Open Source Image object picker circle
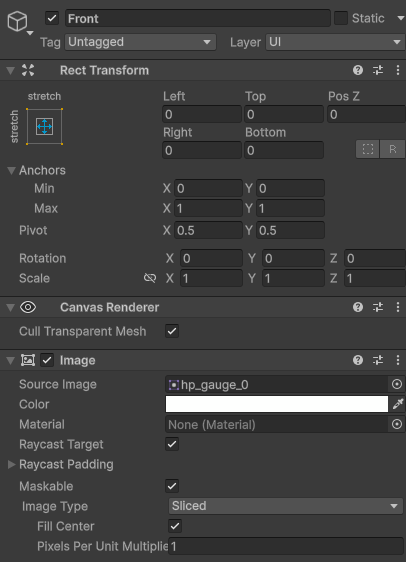 click(397, 384)
